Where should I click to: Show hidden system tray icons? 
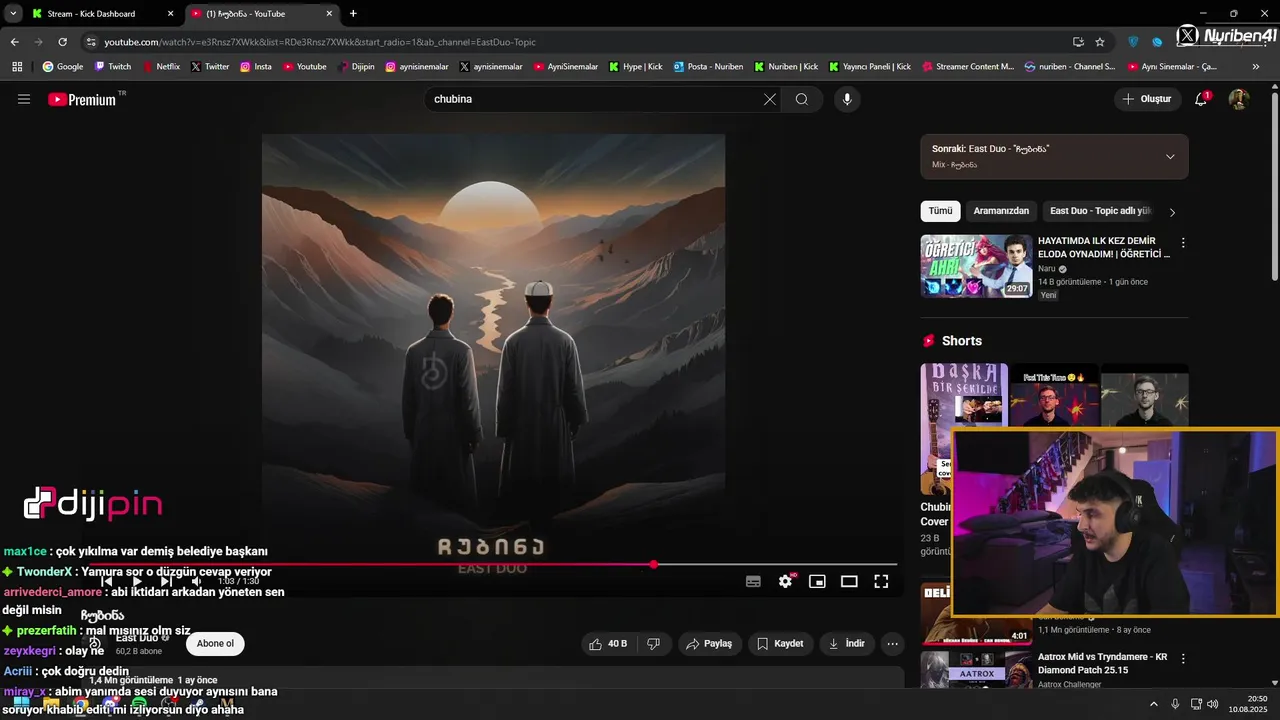click(x=1153, y=704)
